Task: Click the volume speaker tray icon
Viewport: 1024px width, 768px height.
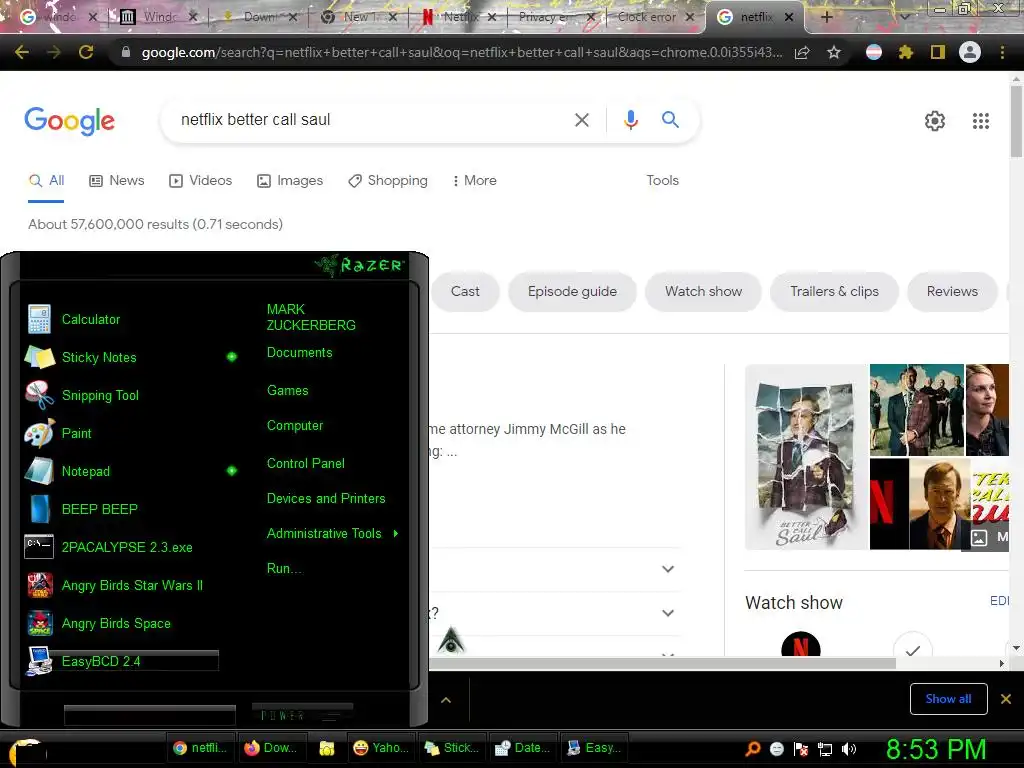Action: (849, 750)
